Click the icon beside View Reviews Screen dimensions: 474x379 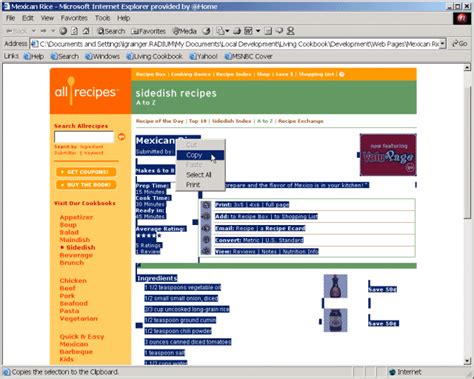coord(206,251)
